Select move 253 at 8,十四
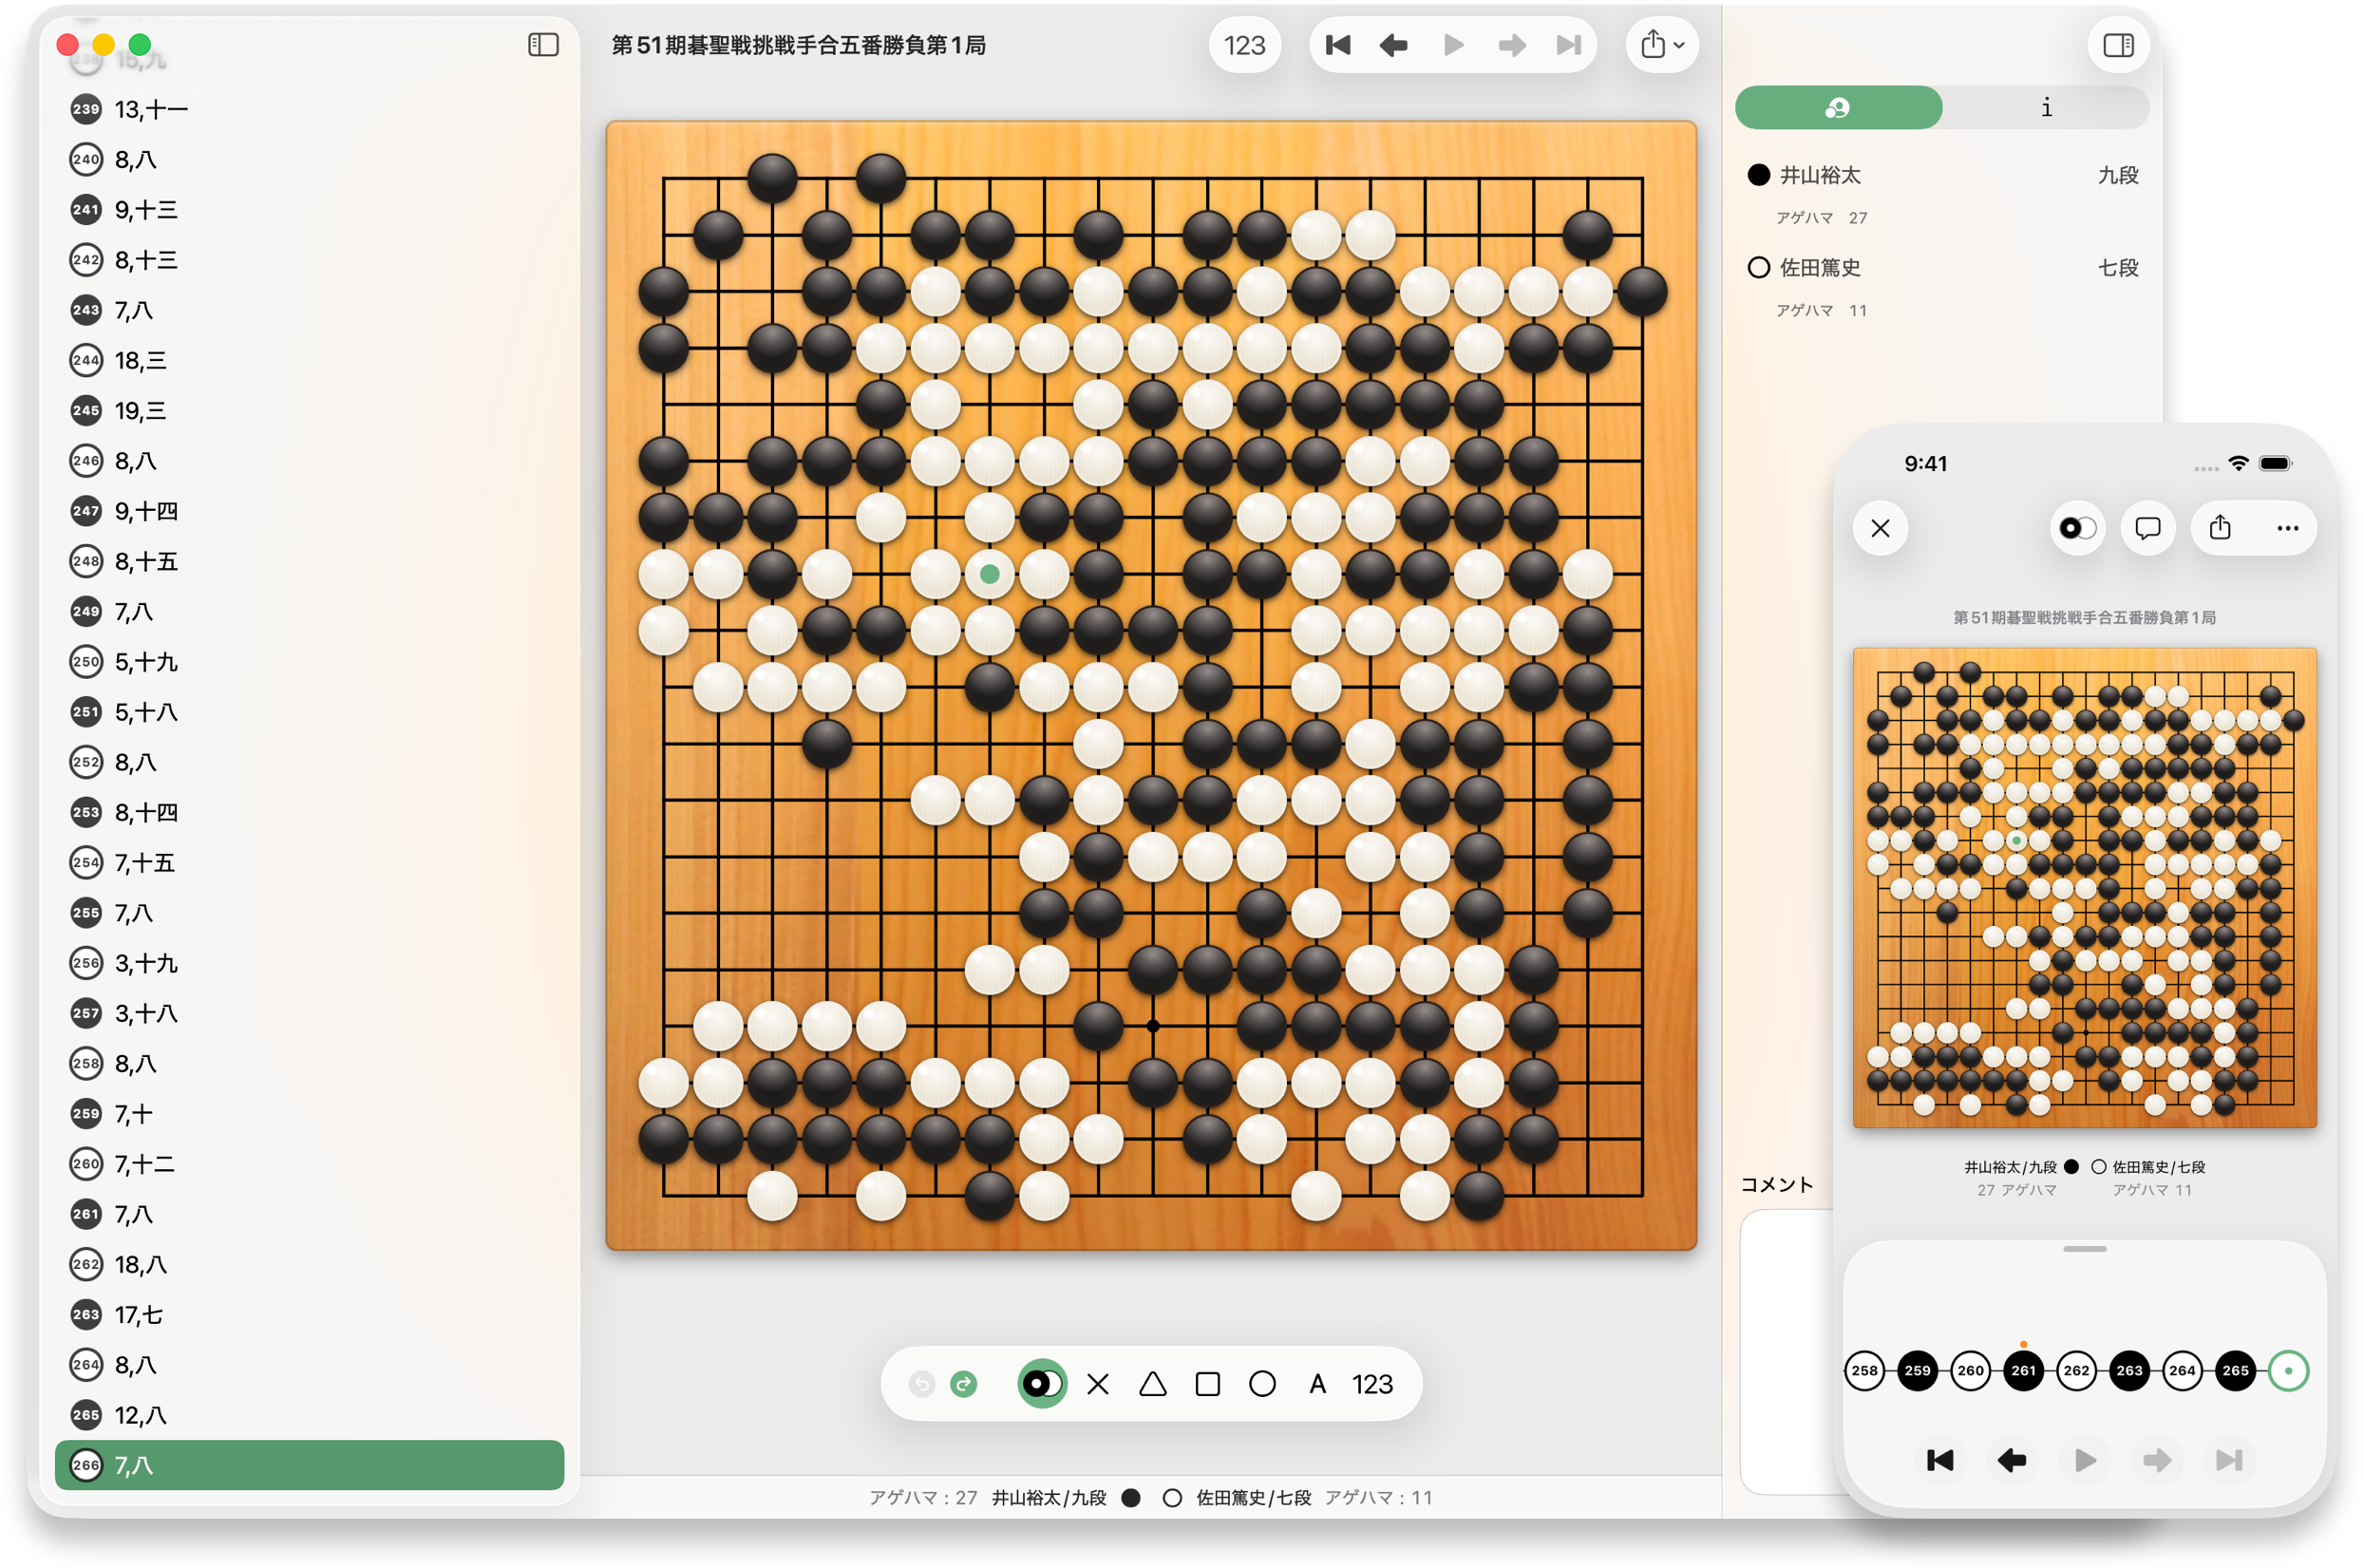Screen dimensions: 2364x1568 point(310,812)
